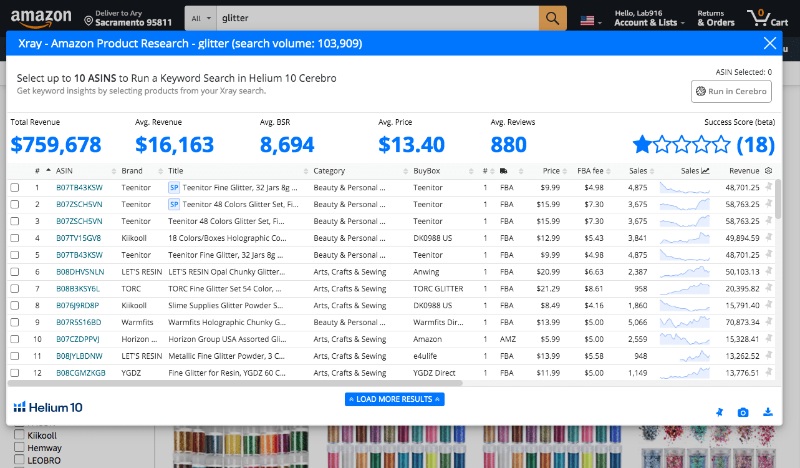The height and width of the screenshot is (468, 800).
Task: Open the All departments search dropdown
Action: click(x=201, y=18)
